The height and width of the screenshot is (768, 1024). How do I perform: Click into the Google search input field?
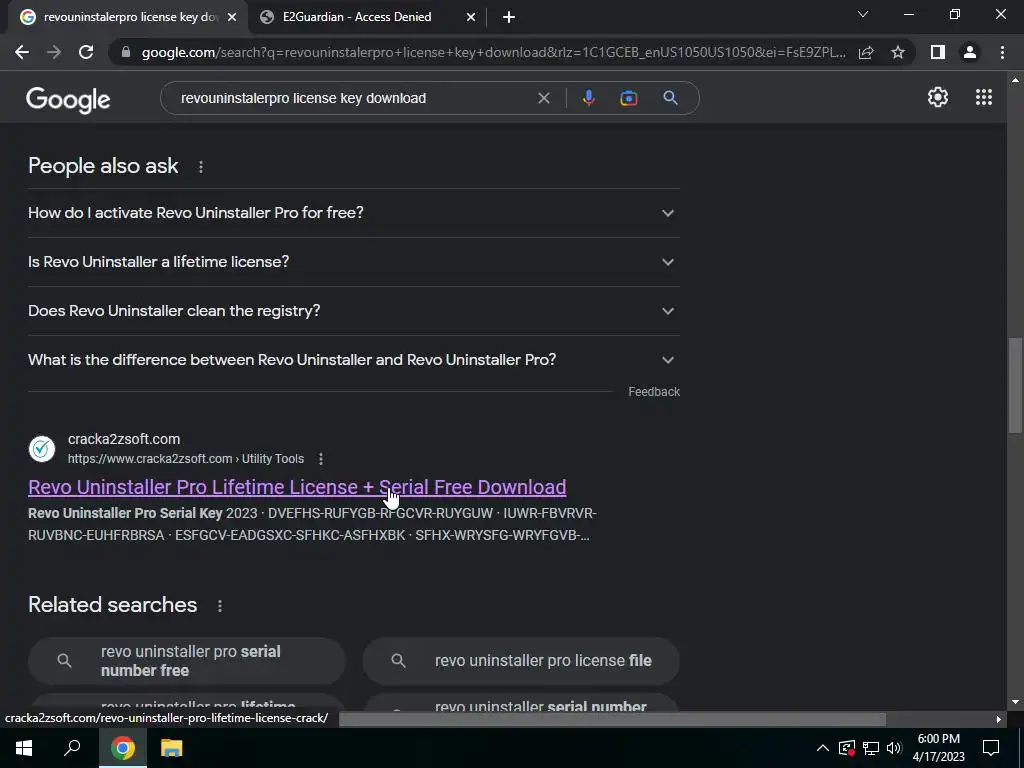tap(353, 98)
